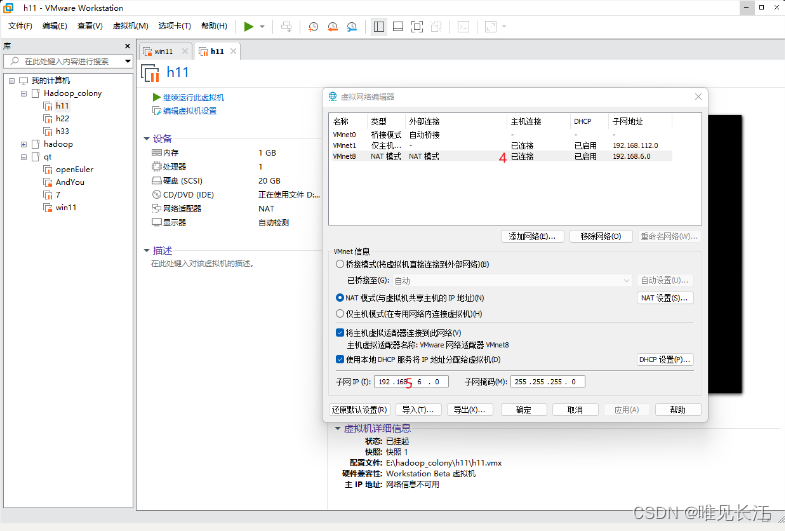
Task: Select 仅主机模式 radio button
Action: 340,314
